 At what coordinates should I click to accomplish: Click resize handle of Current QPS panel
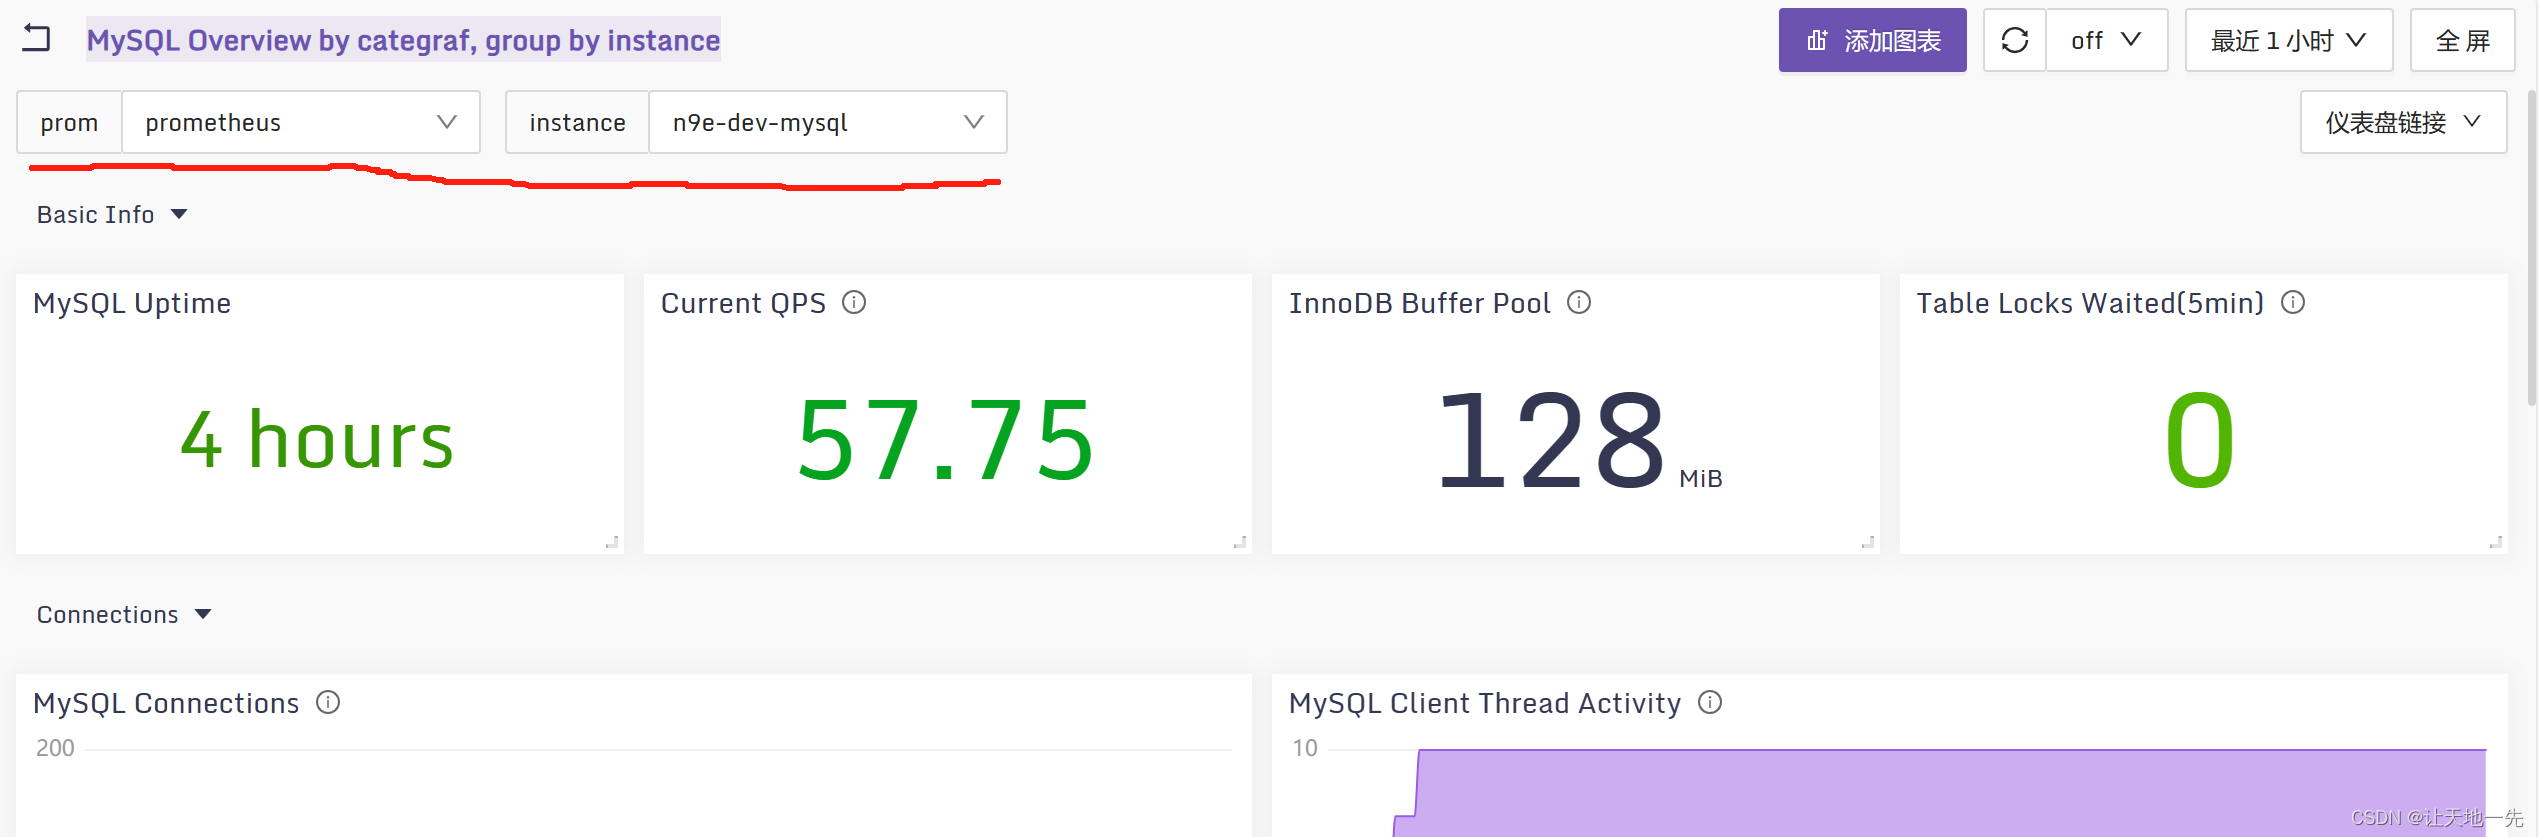coord(1240,542)
